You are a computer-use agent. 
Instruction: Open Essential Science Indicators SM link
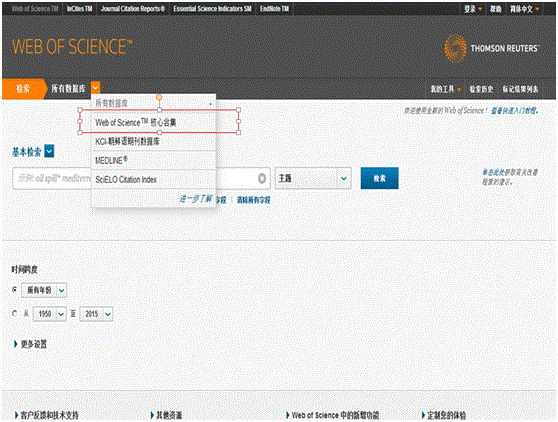[212, 9]
